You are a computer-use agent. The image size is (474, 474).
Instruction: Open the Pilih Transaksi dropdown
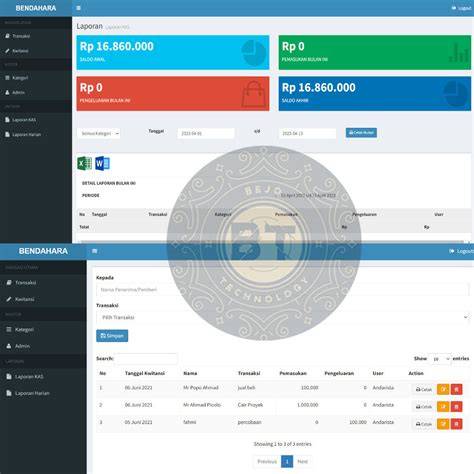pyautogui.click(x=282, y=317)
